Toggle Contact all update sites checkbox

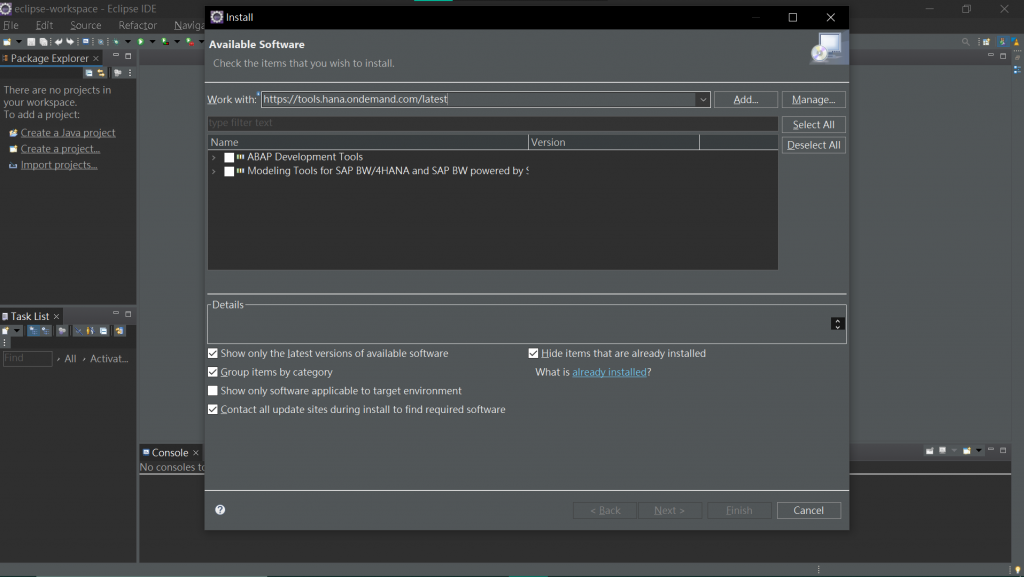coord(213,409)
